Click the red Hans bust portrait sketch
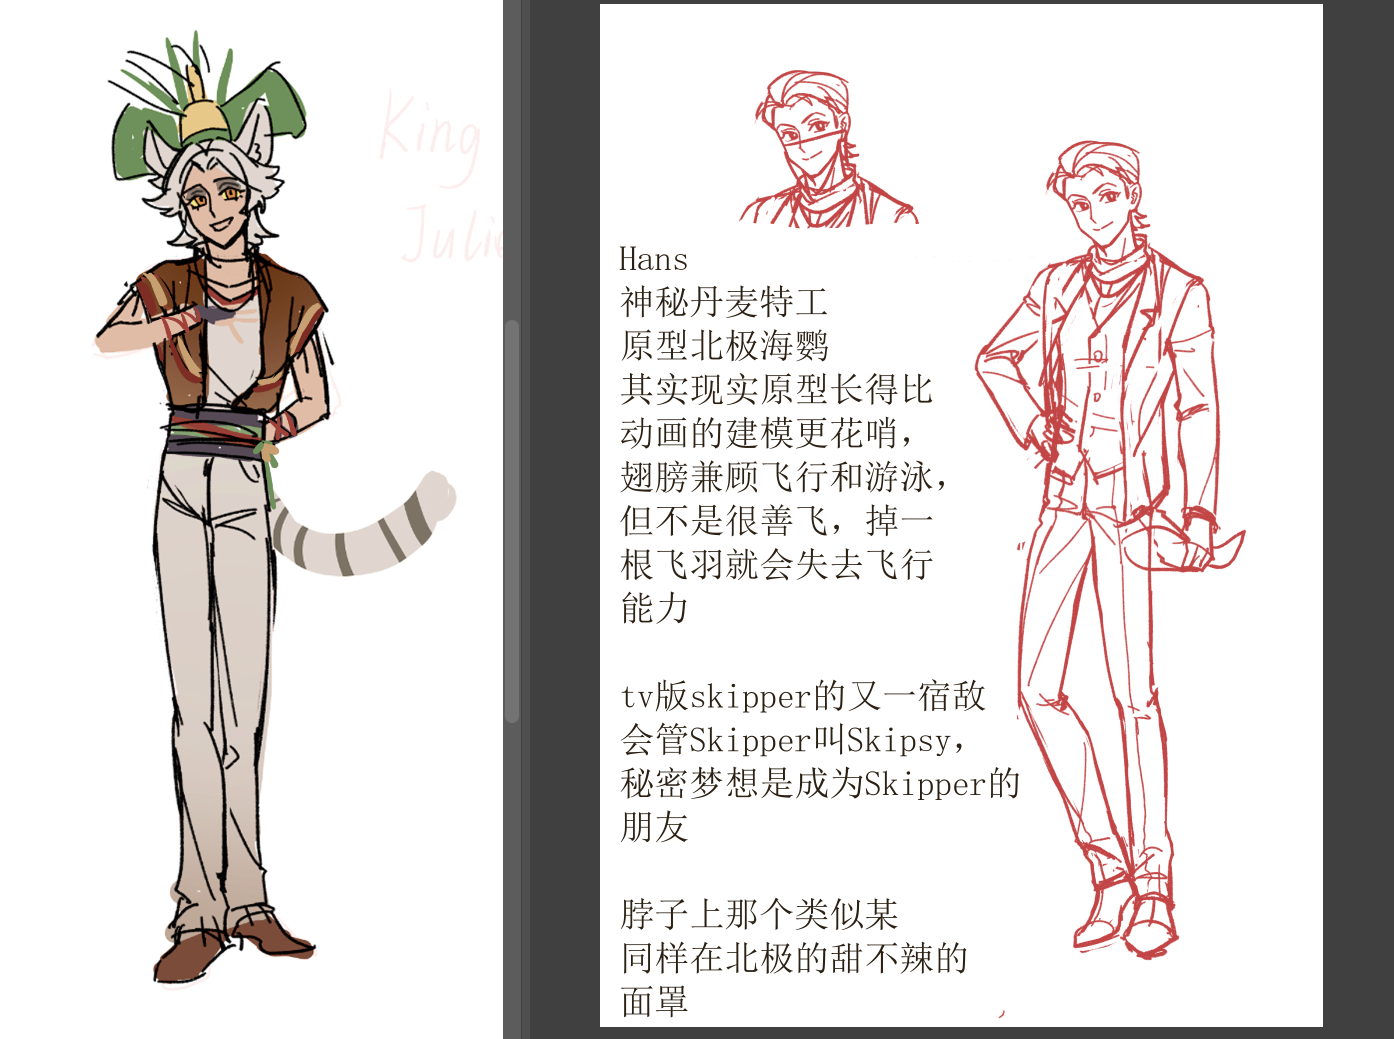Screen dimensions: 1394x1039 click(x=820, y=150)
